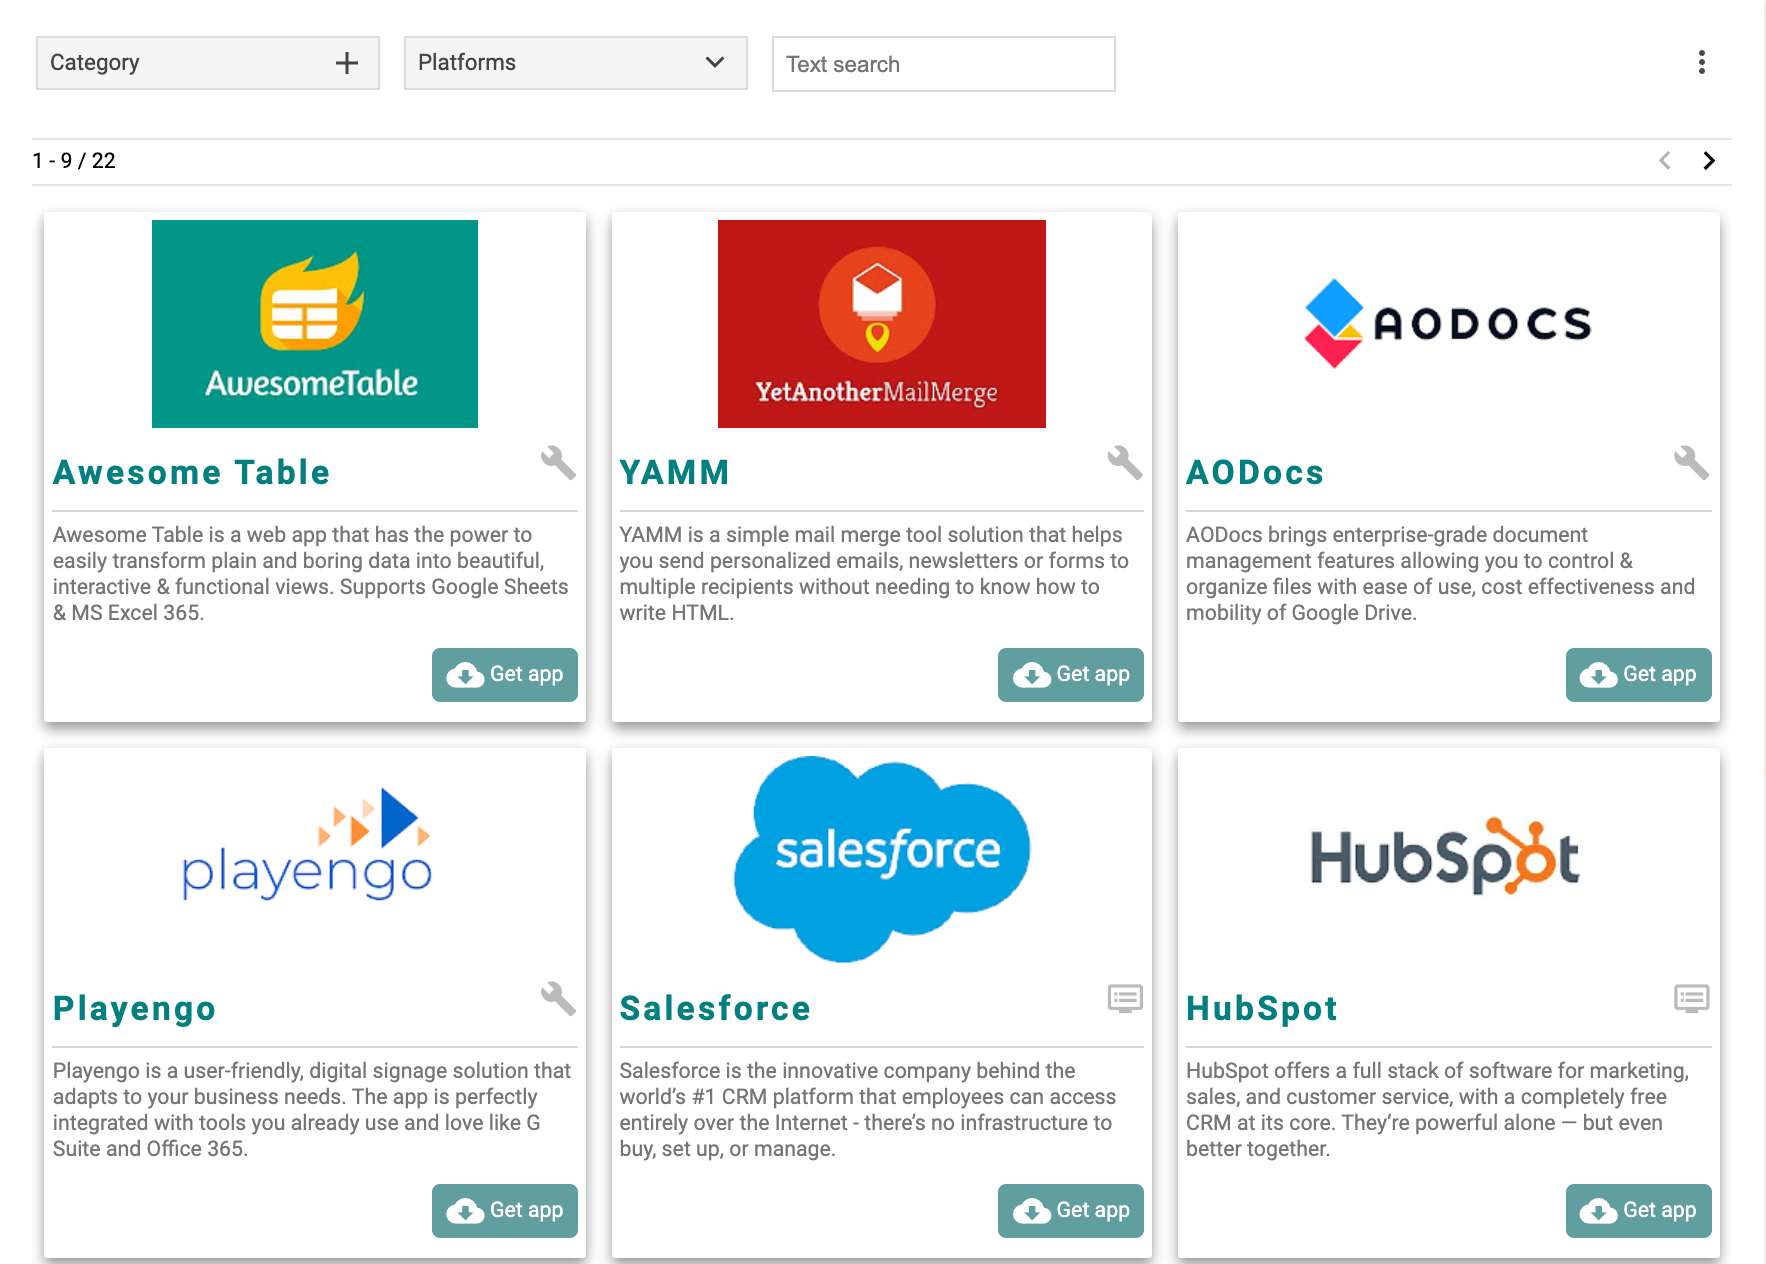
Task: Click into the Text search field
Action: [944, 64]
